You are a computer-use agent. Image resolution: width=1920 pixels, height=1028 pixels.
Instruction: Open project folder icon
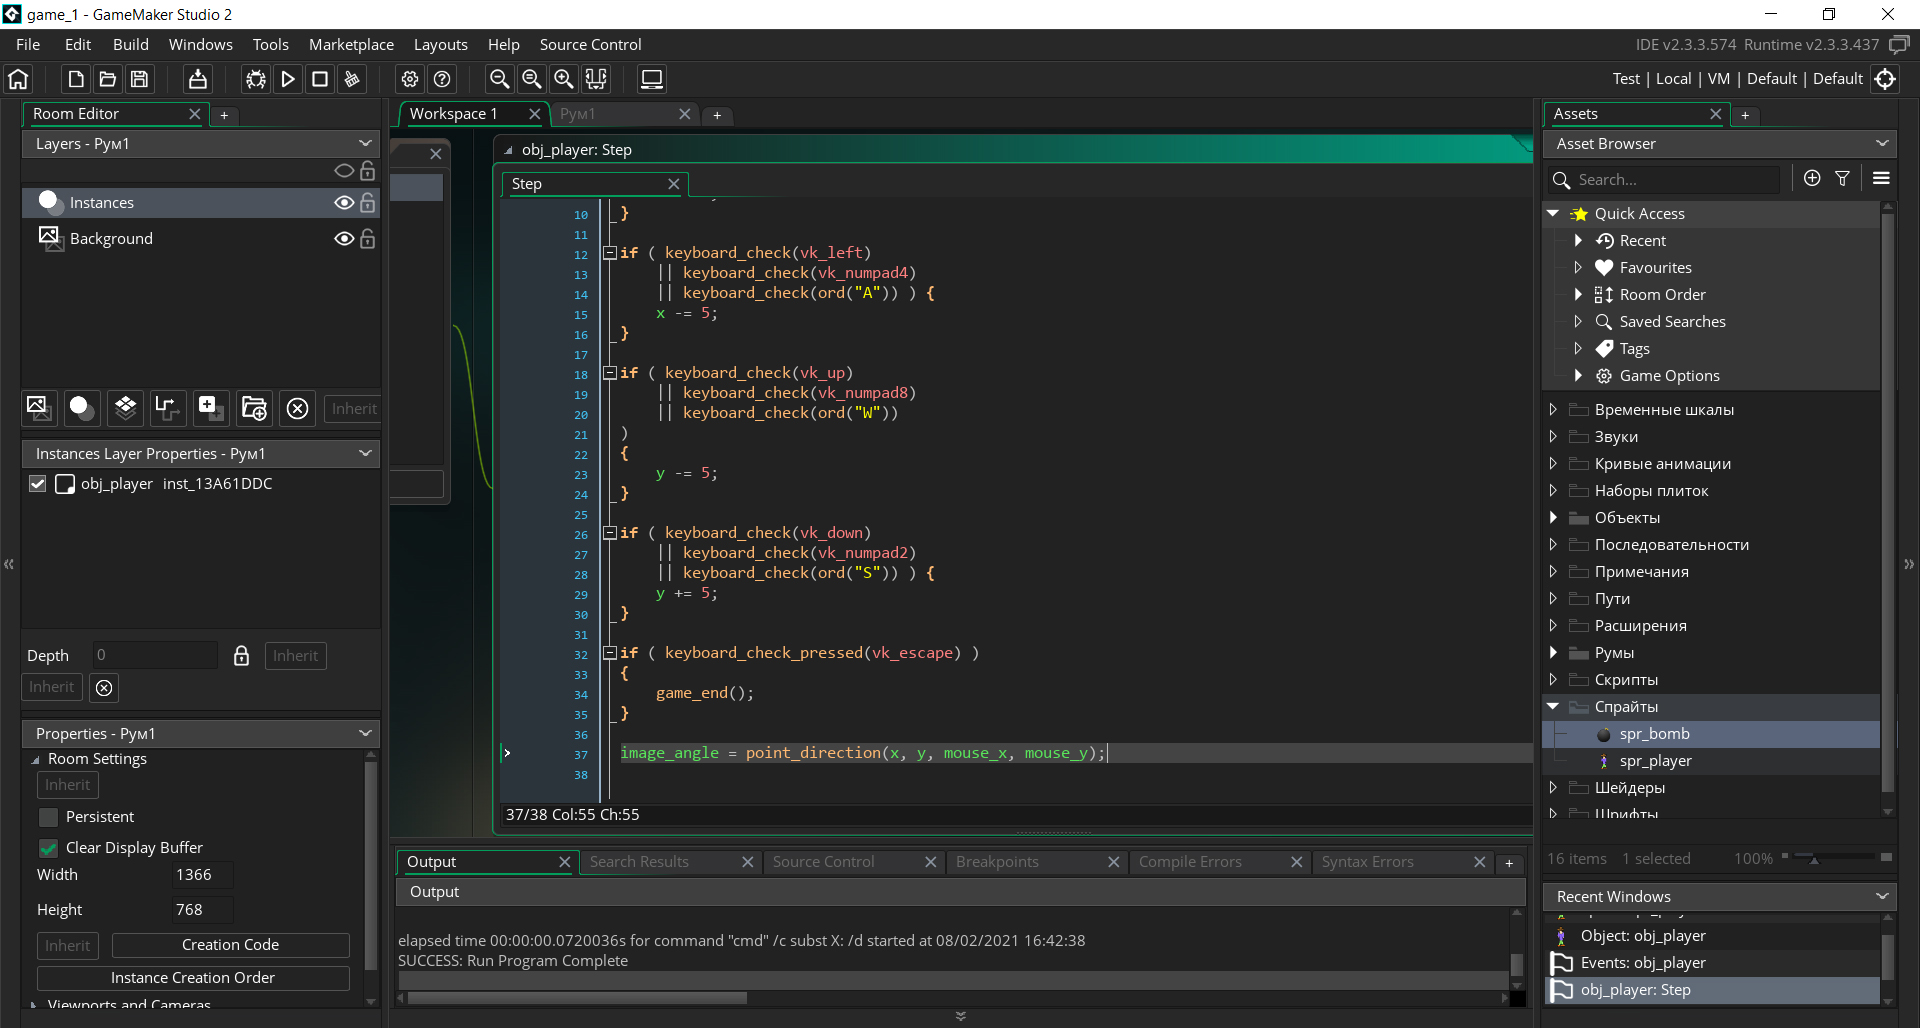point(108,79)
